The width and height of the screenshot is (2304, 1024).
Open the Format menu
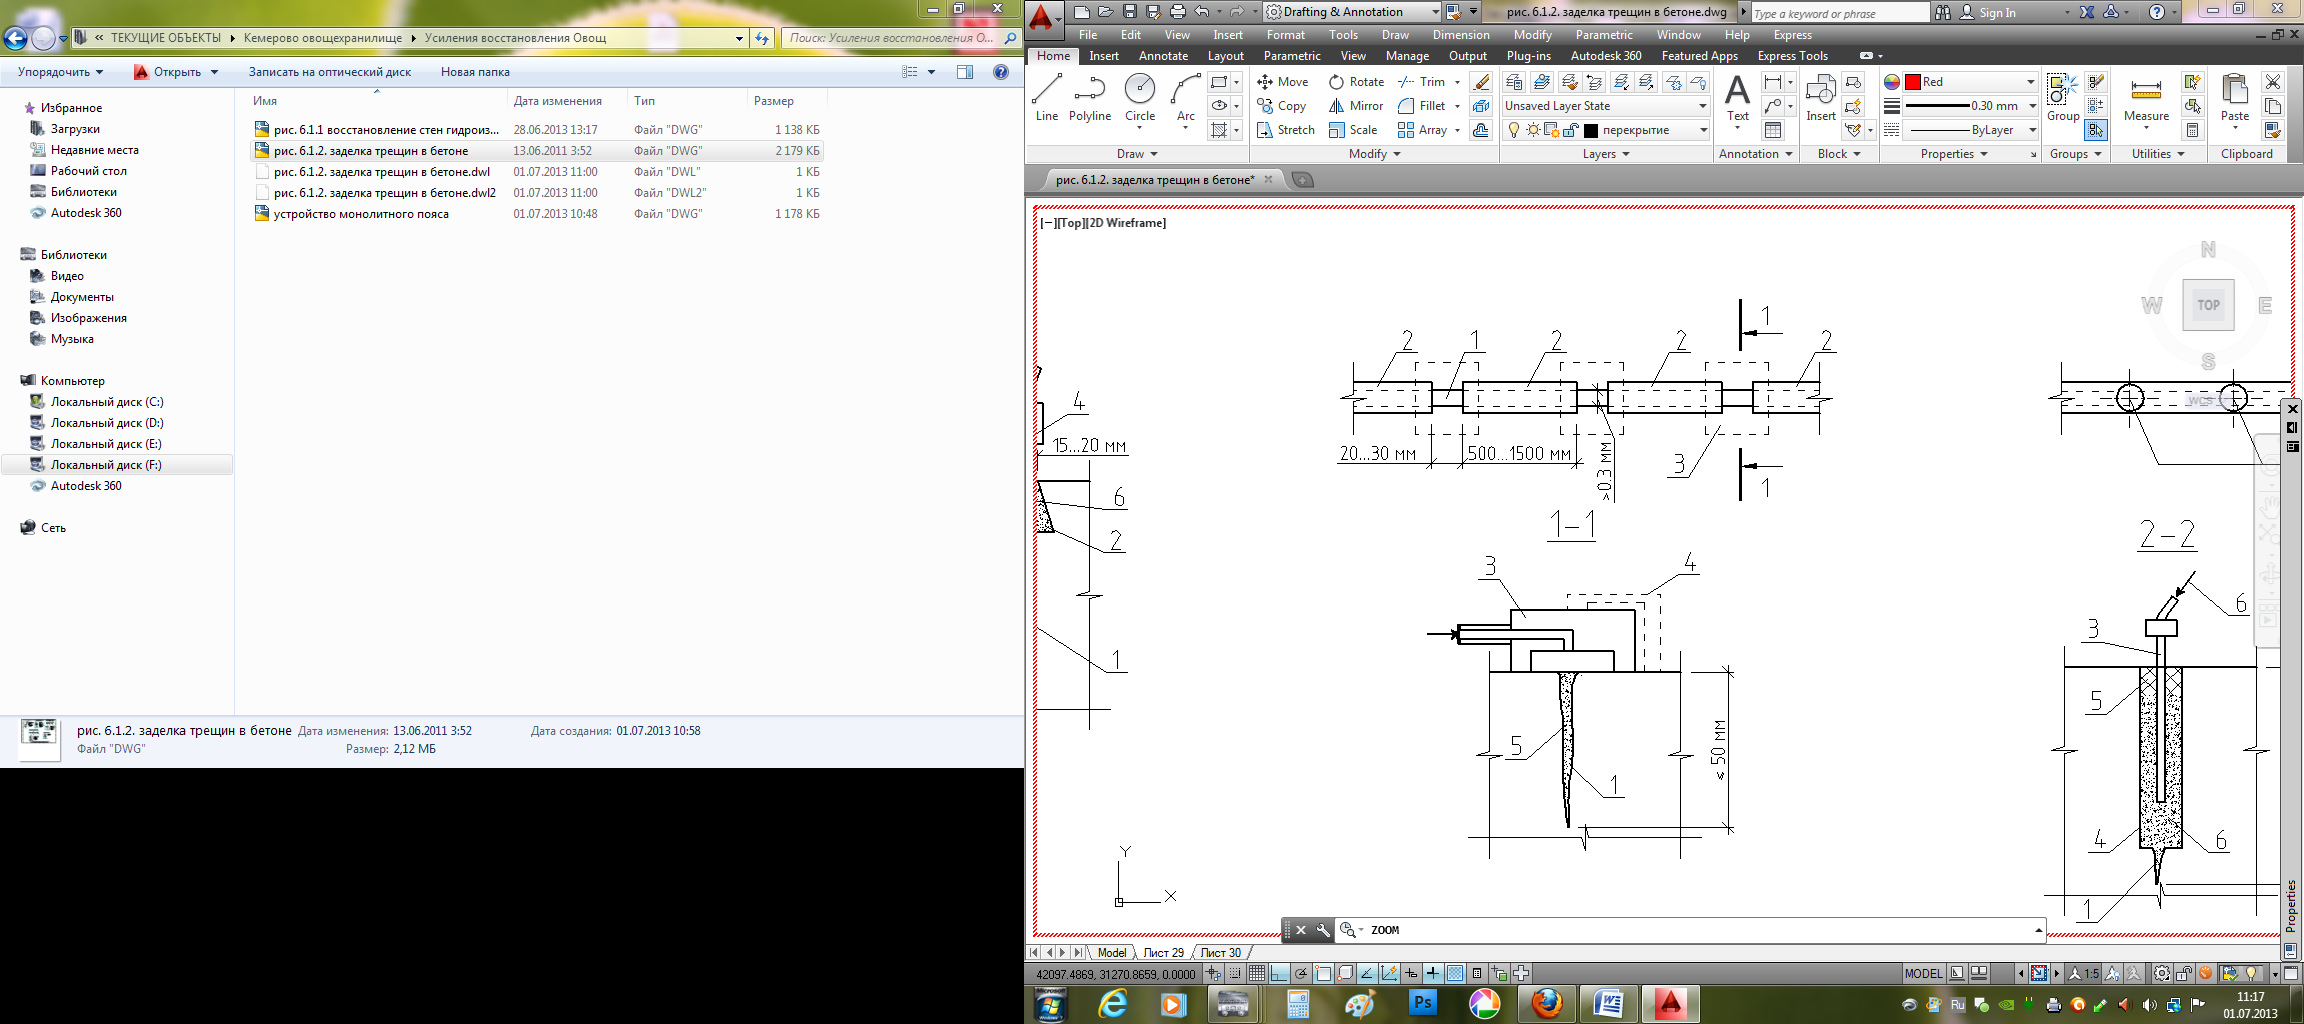1286,35
